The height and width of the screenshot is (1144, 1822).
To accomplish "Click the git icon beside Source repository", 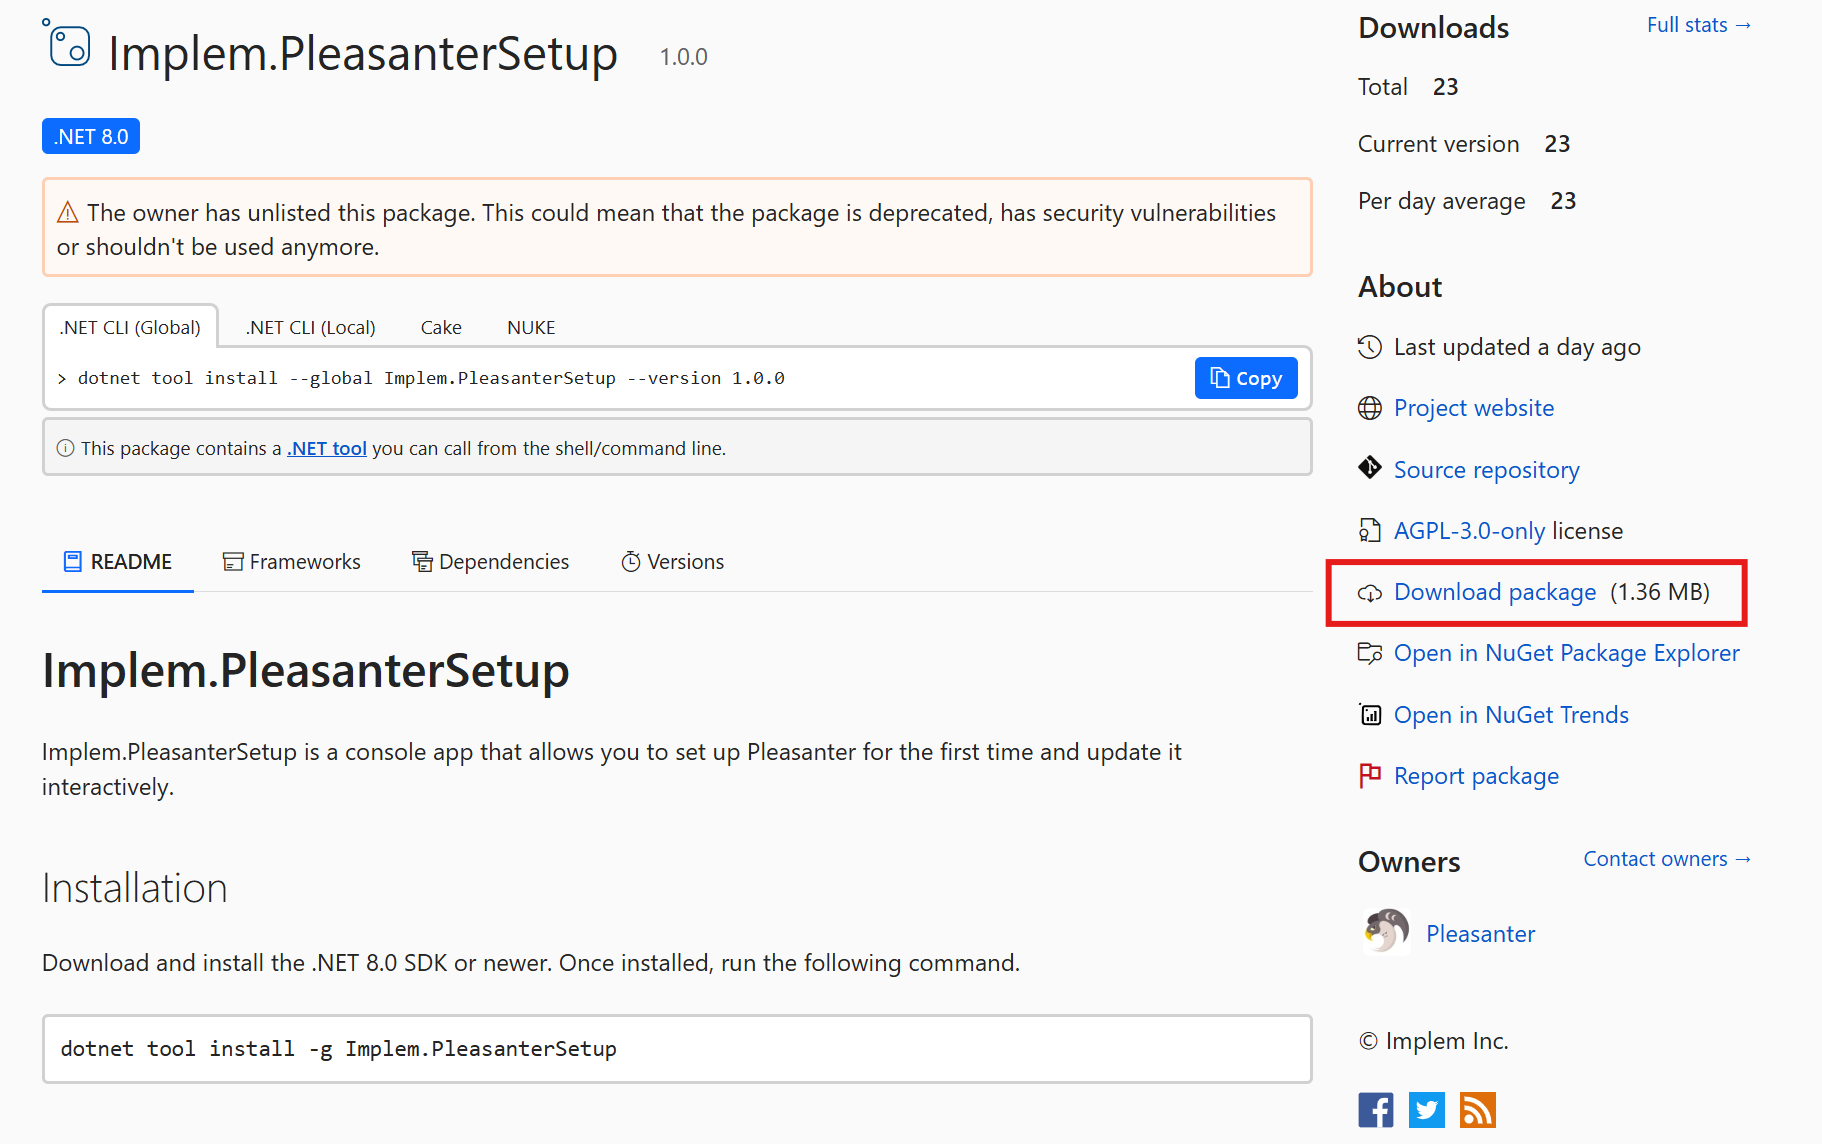I will click(x=1369, y=468).
